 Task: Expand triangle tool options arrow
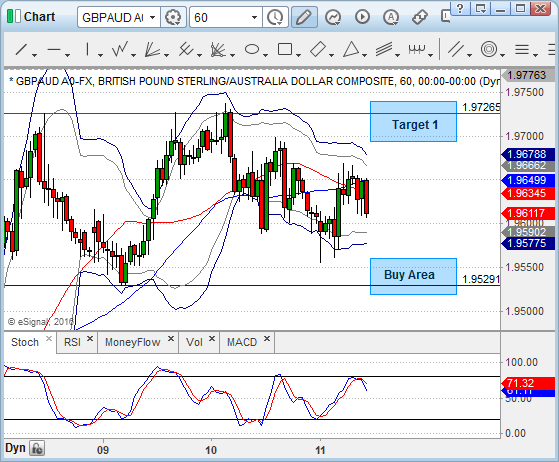[x=364, y=55]
